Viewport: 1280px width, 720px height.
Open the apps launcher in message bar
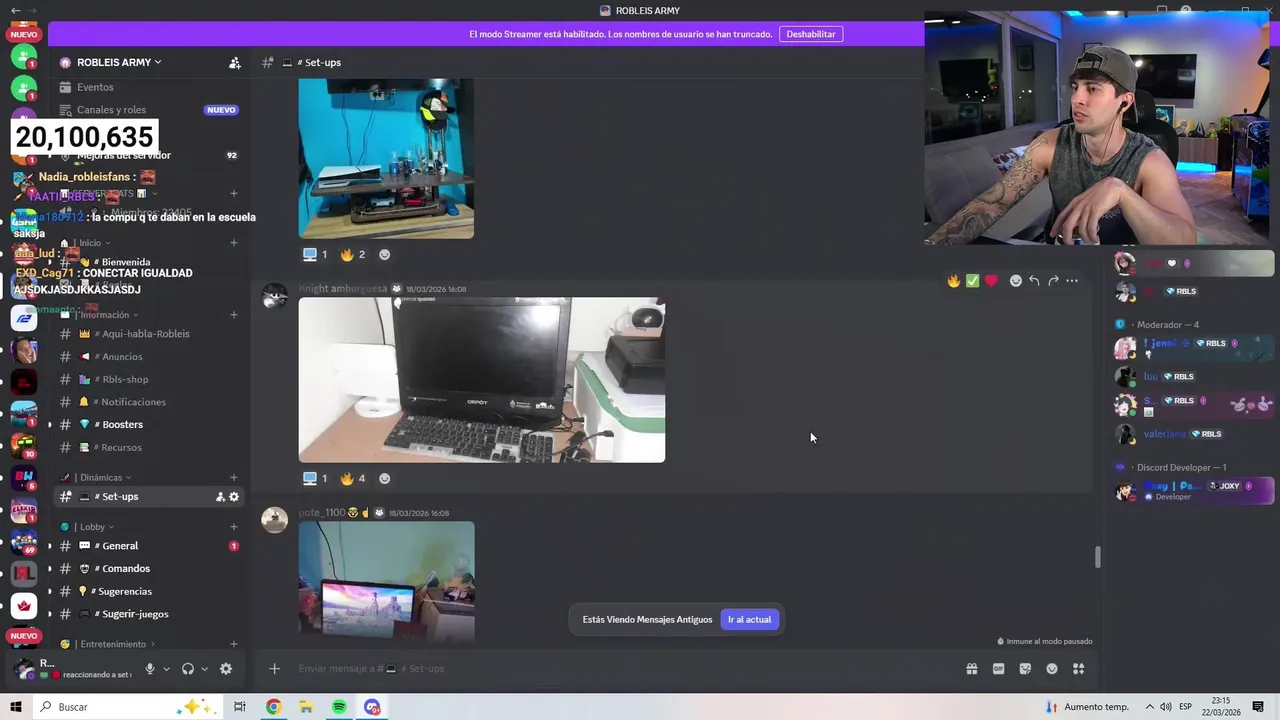coord(1079,669)
